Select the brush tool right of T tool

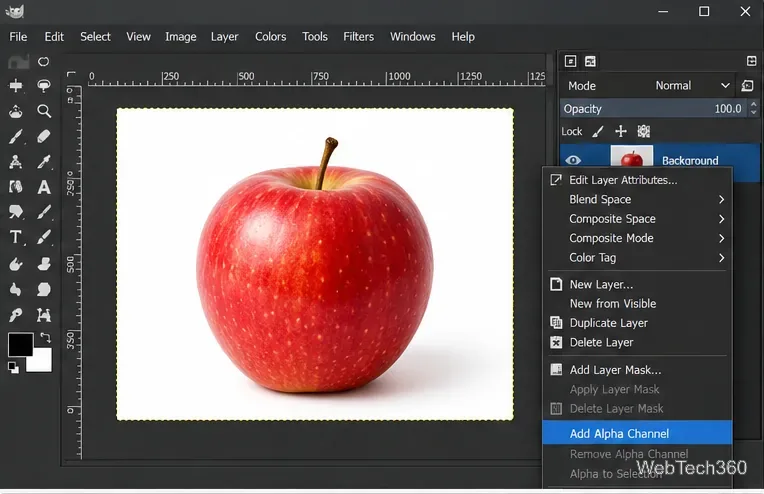[44, 237]
